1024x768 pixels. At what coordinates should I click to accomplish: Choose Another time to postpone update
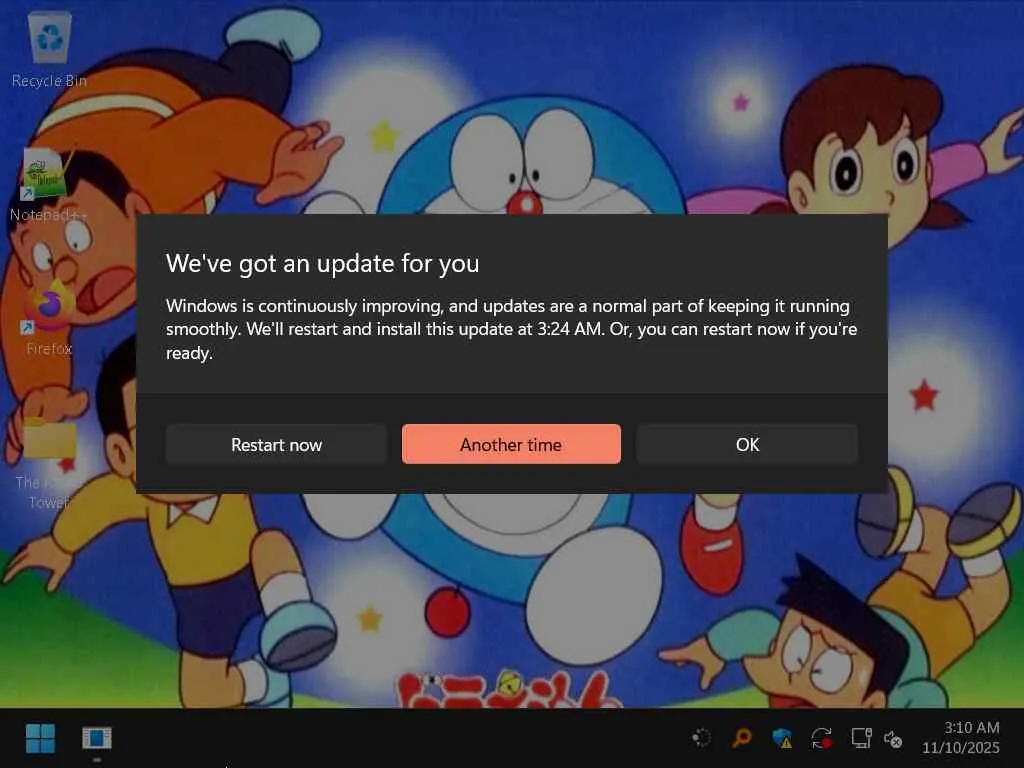click(511, 444)
